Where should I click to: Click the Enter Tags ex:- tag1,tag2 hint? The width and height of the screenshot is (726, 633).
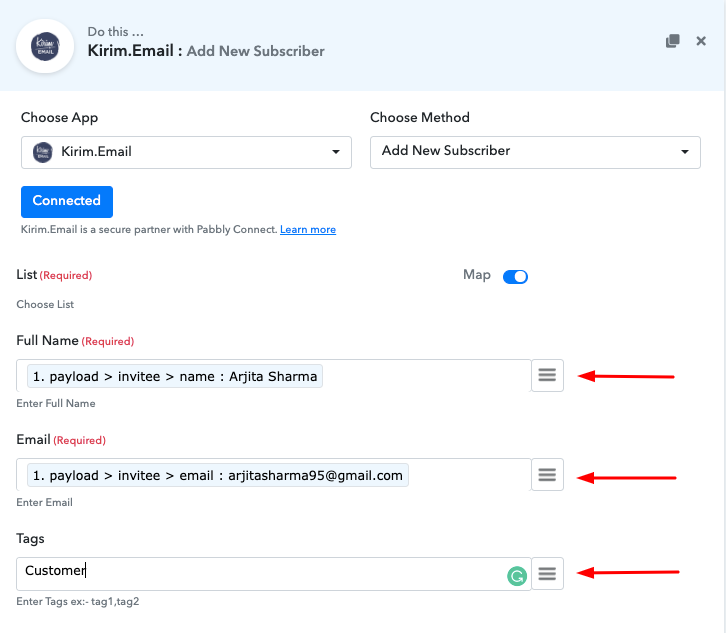pos(78,602)
